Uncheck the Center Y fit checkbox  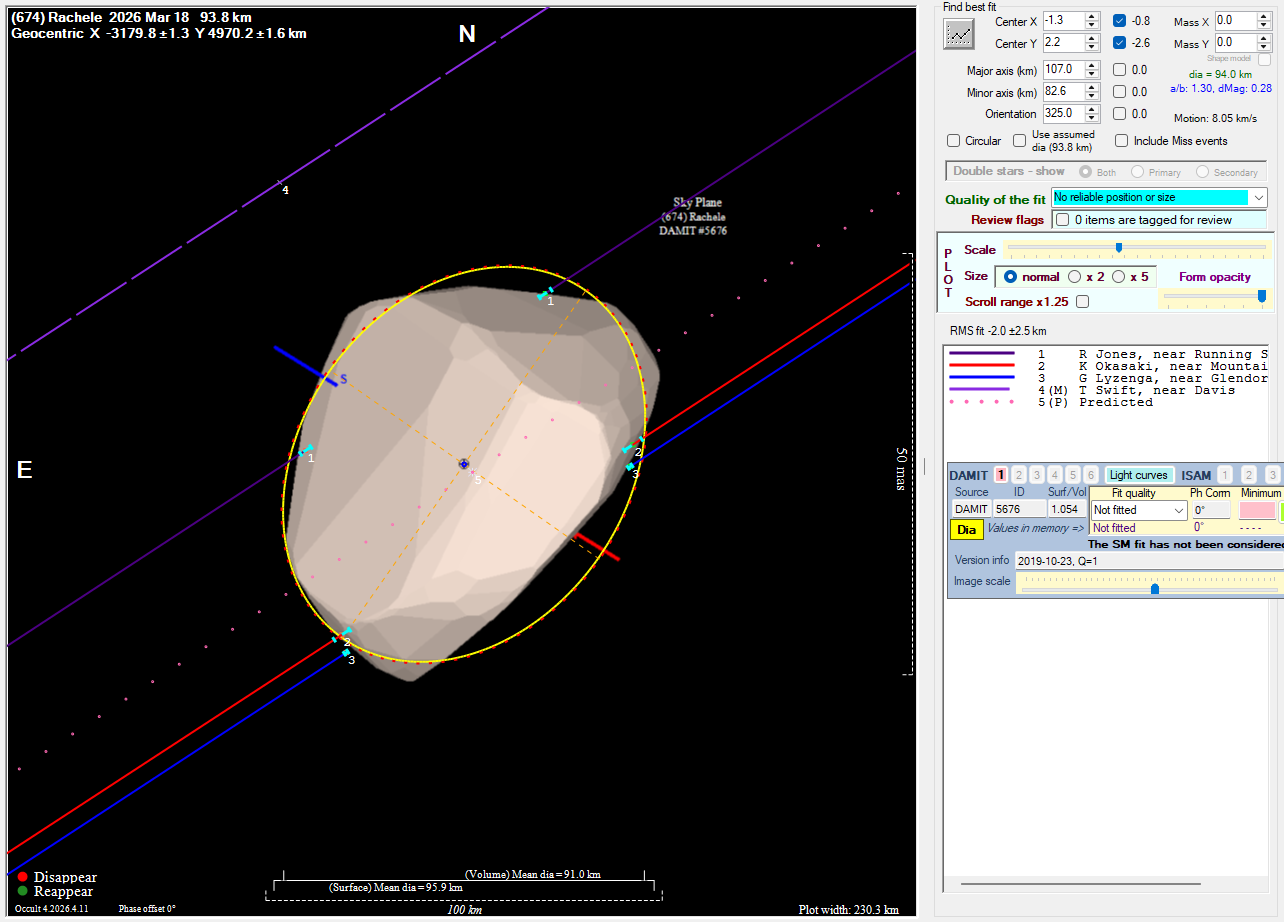tap(1119, 43)
